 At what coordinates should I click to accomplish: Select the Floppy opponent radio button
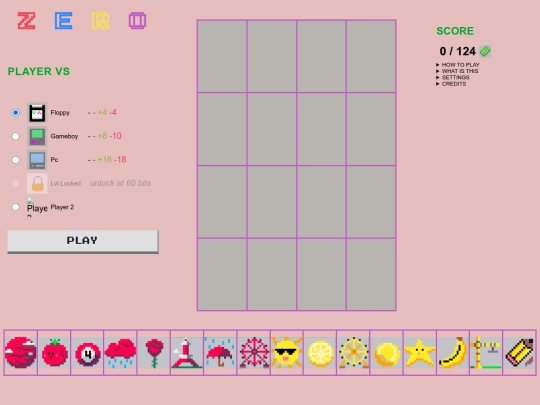coord(15,113)
